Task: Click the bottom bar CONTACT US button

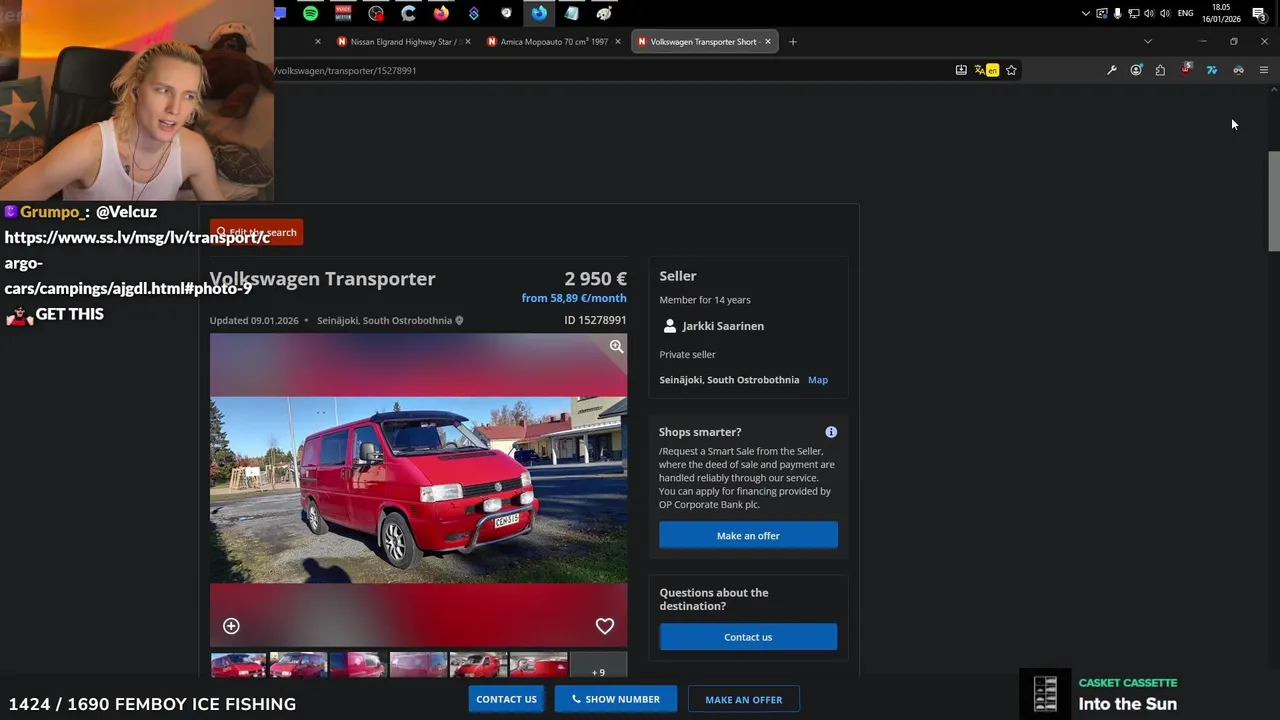Action: coord(506,699)
